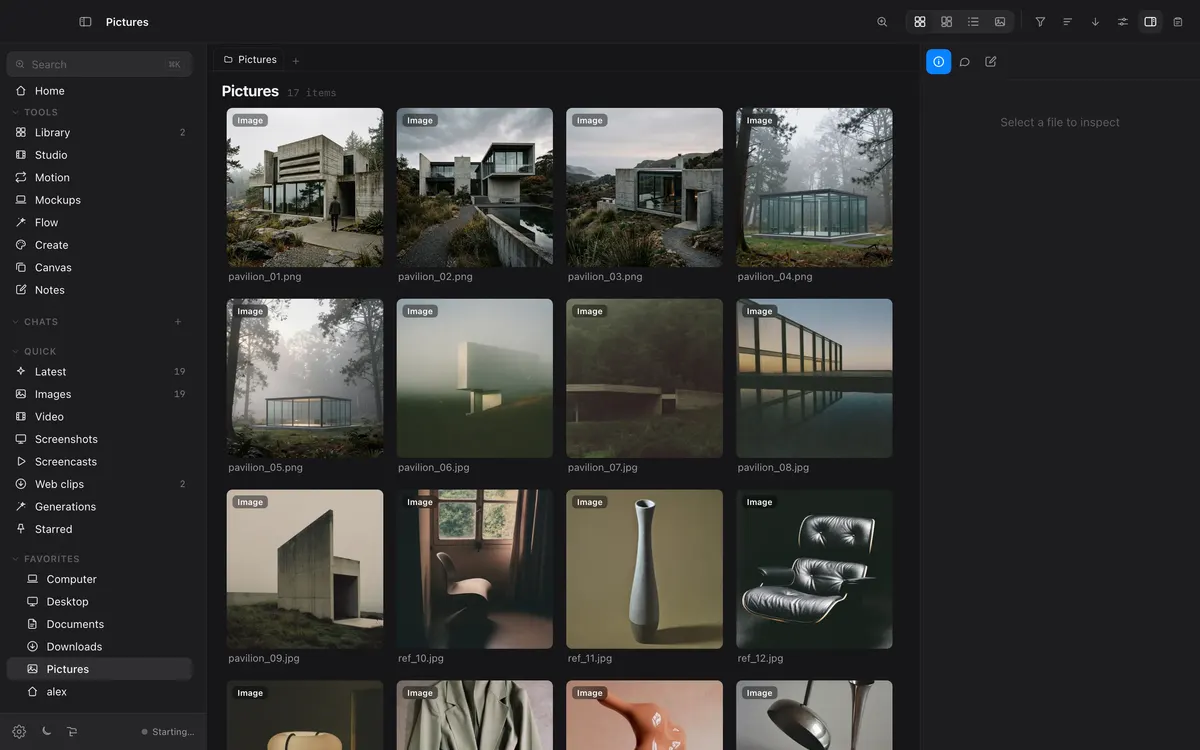The width and height of the screenshot is (1200, 750).
Task: Click the sidebar Search field
Action: [x=99, y=64]
